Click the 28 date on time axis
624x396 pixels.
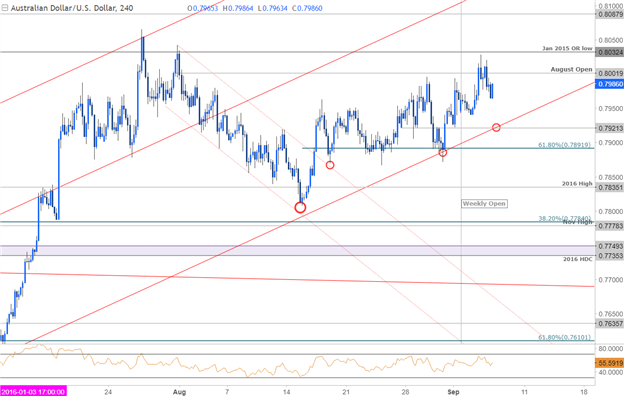[406, 392]
